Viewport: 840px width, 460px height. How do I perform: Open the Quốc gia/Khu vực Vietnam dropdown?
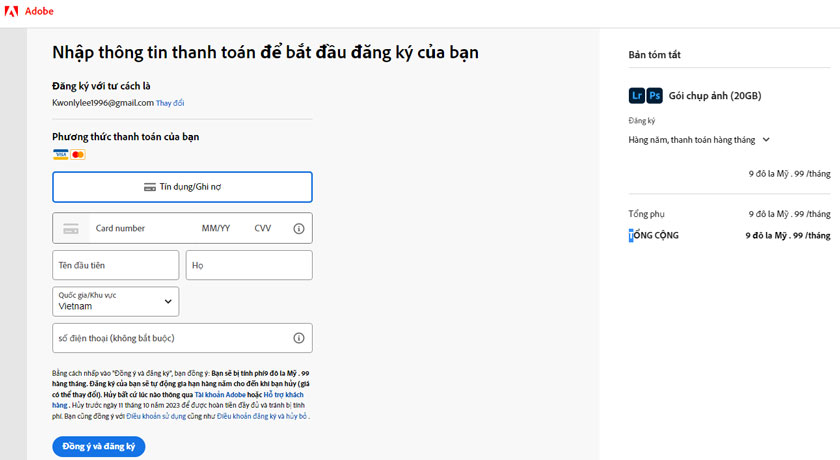coord(116,301)
